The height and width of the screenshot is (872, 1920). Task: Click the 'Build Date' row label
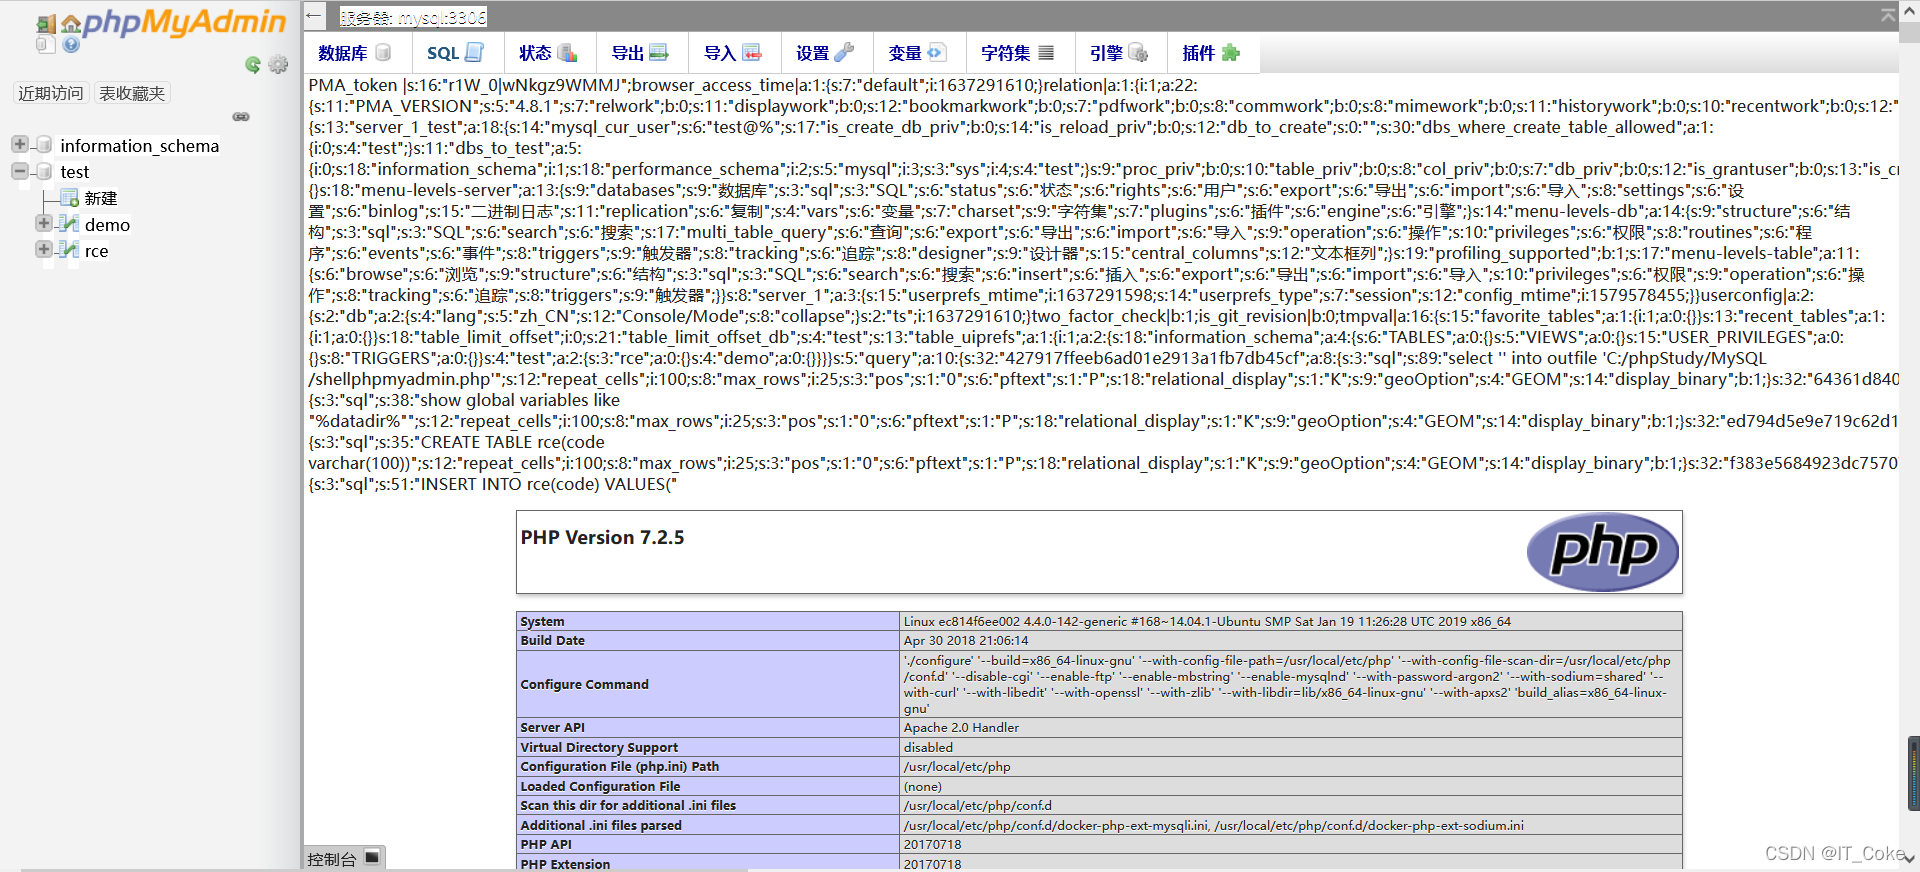click(552, 640)
